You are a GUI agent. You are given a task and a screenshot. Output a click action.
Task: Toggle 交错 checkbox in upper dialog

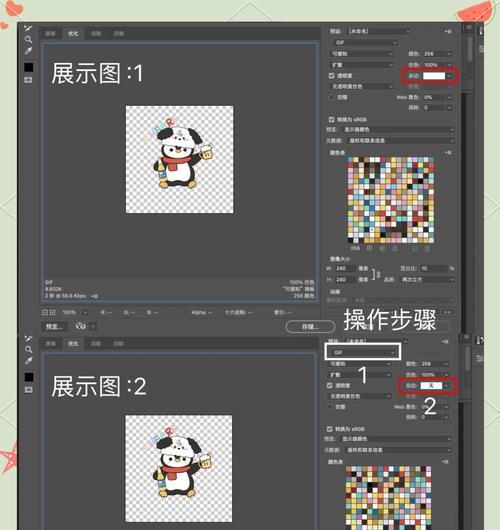point(332,97)
